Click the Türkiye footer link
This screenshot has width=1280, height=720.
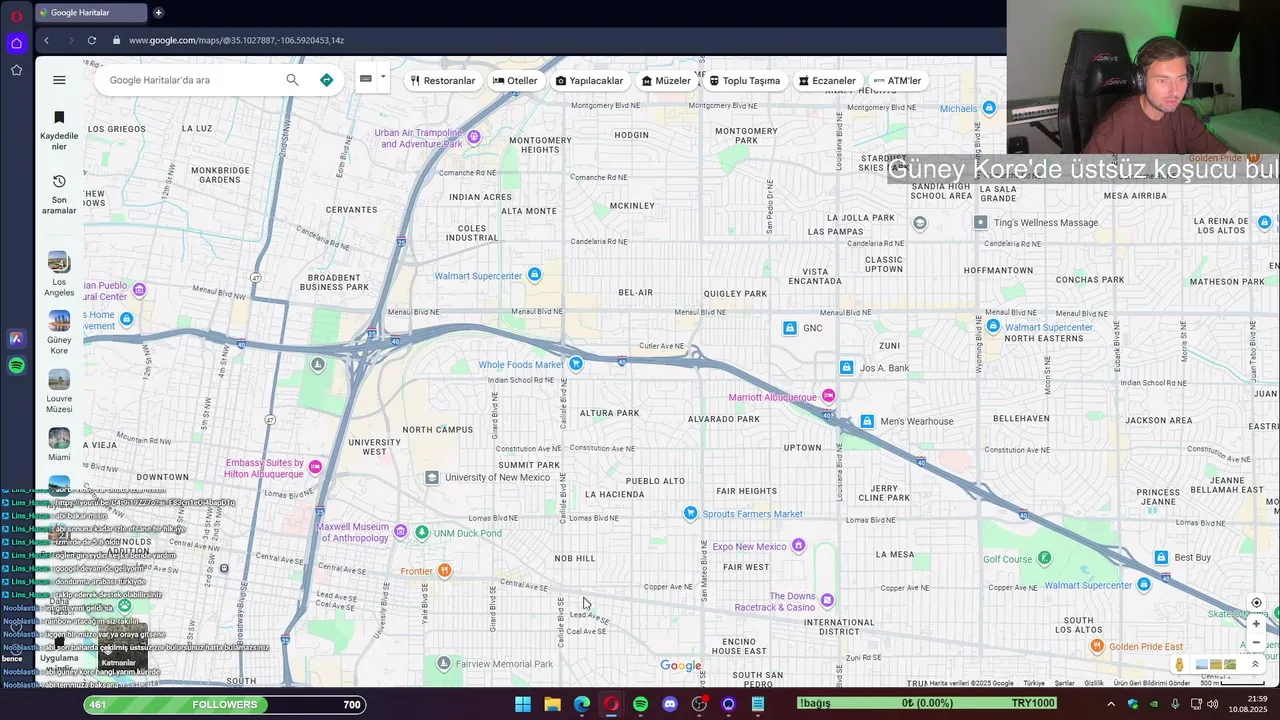[1034, 683]
